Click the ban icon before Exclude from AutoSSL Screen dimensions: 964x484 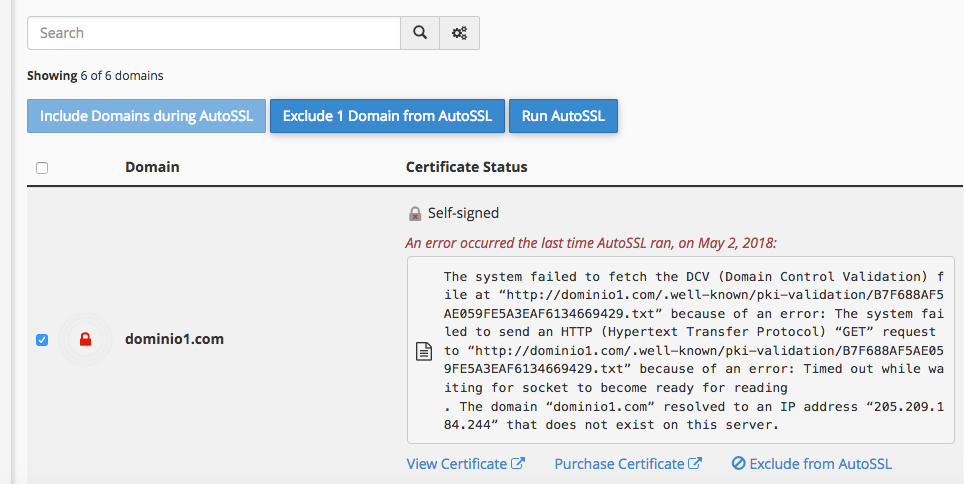click(738, 464)
